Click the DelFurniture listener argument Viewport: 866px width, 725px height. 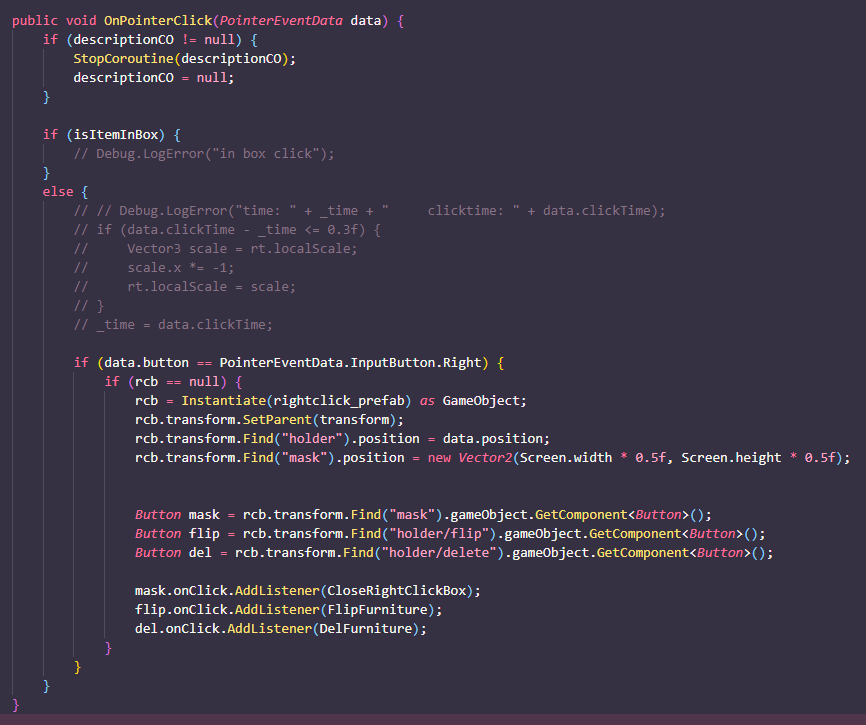(366, 629)
